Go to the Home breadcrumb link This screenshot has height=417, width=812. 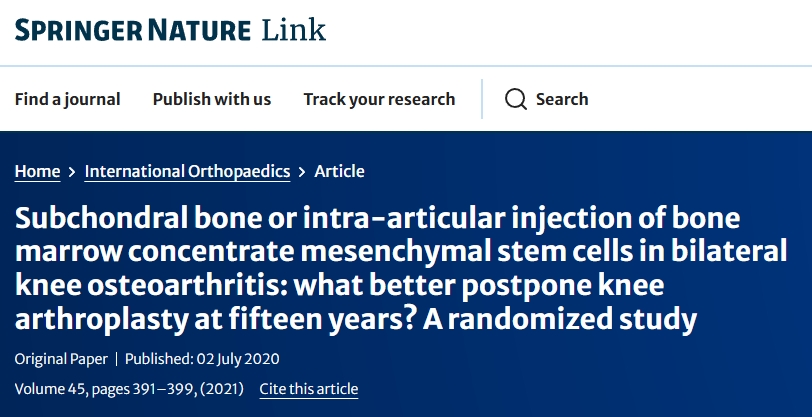tap(37, 171)
